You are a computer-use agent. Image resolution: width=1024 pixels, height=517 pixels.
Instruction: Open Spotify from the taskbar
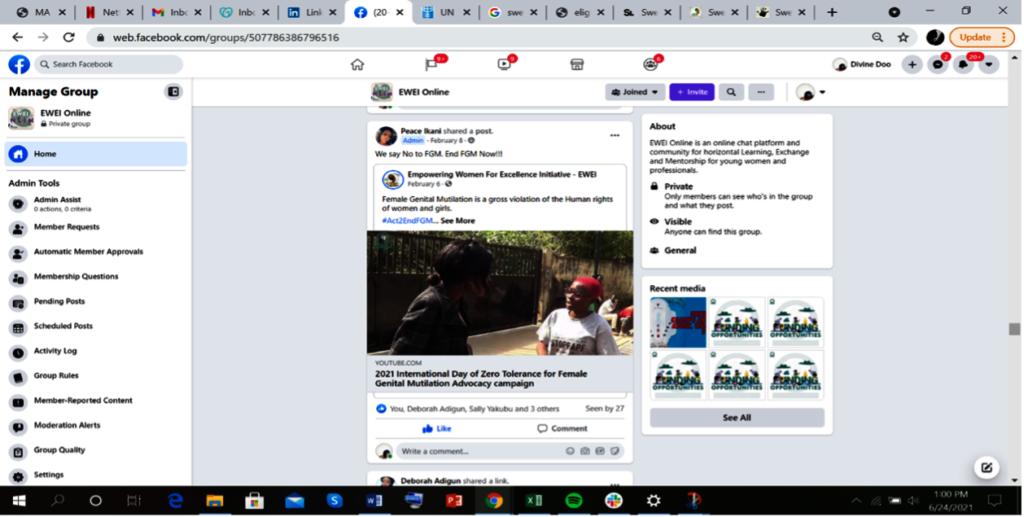click(574, 501)
